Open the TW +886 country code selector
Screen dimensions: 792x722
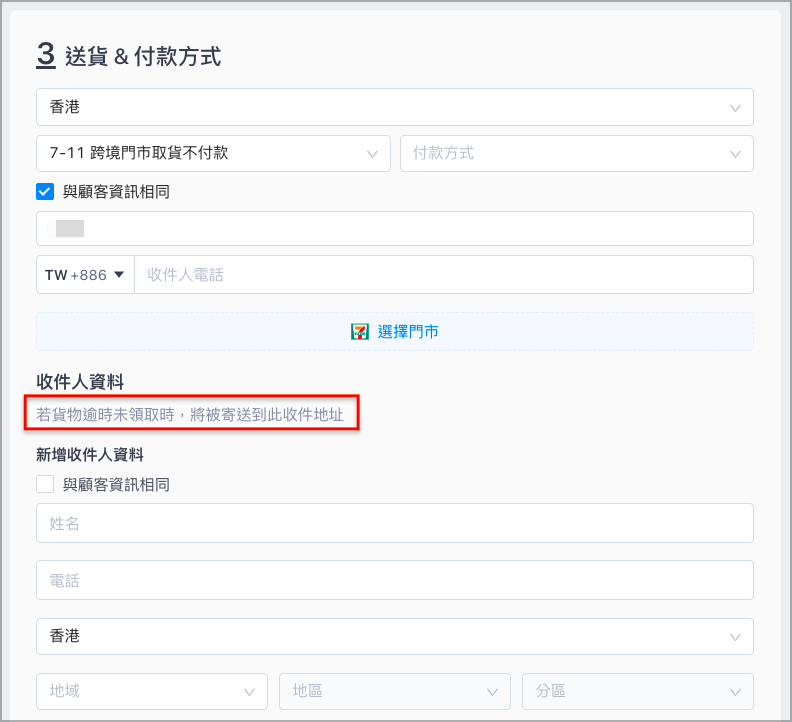pos(85,274)
